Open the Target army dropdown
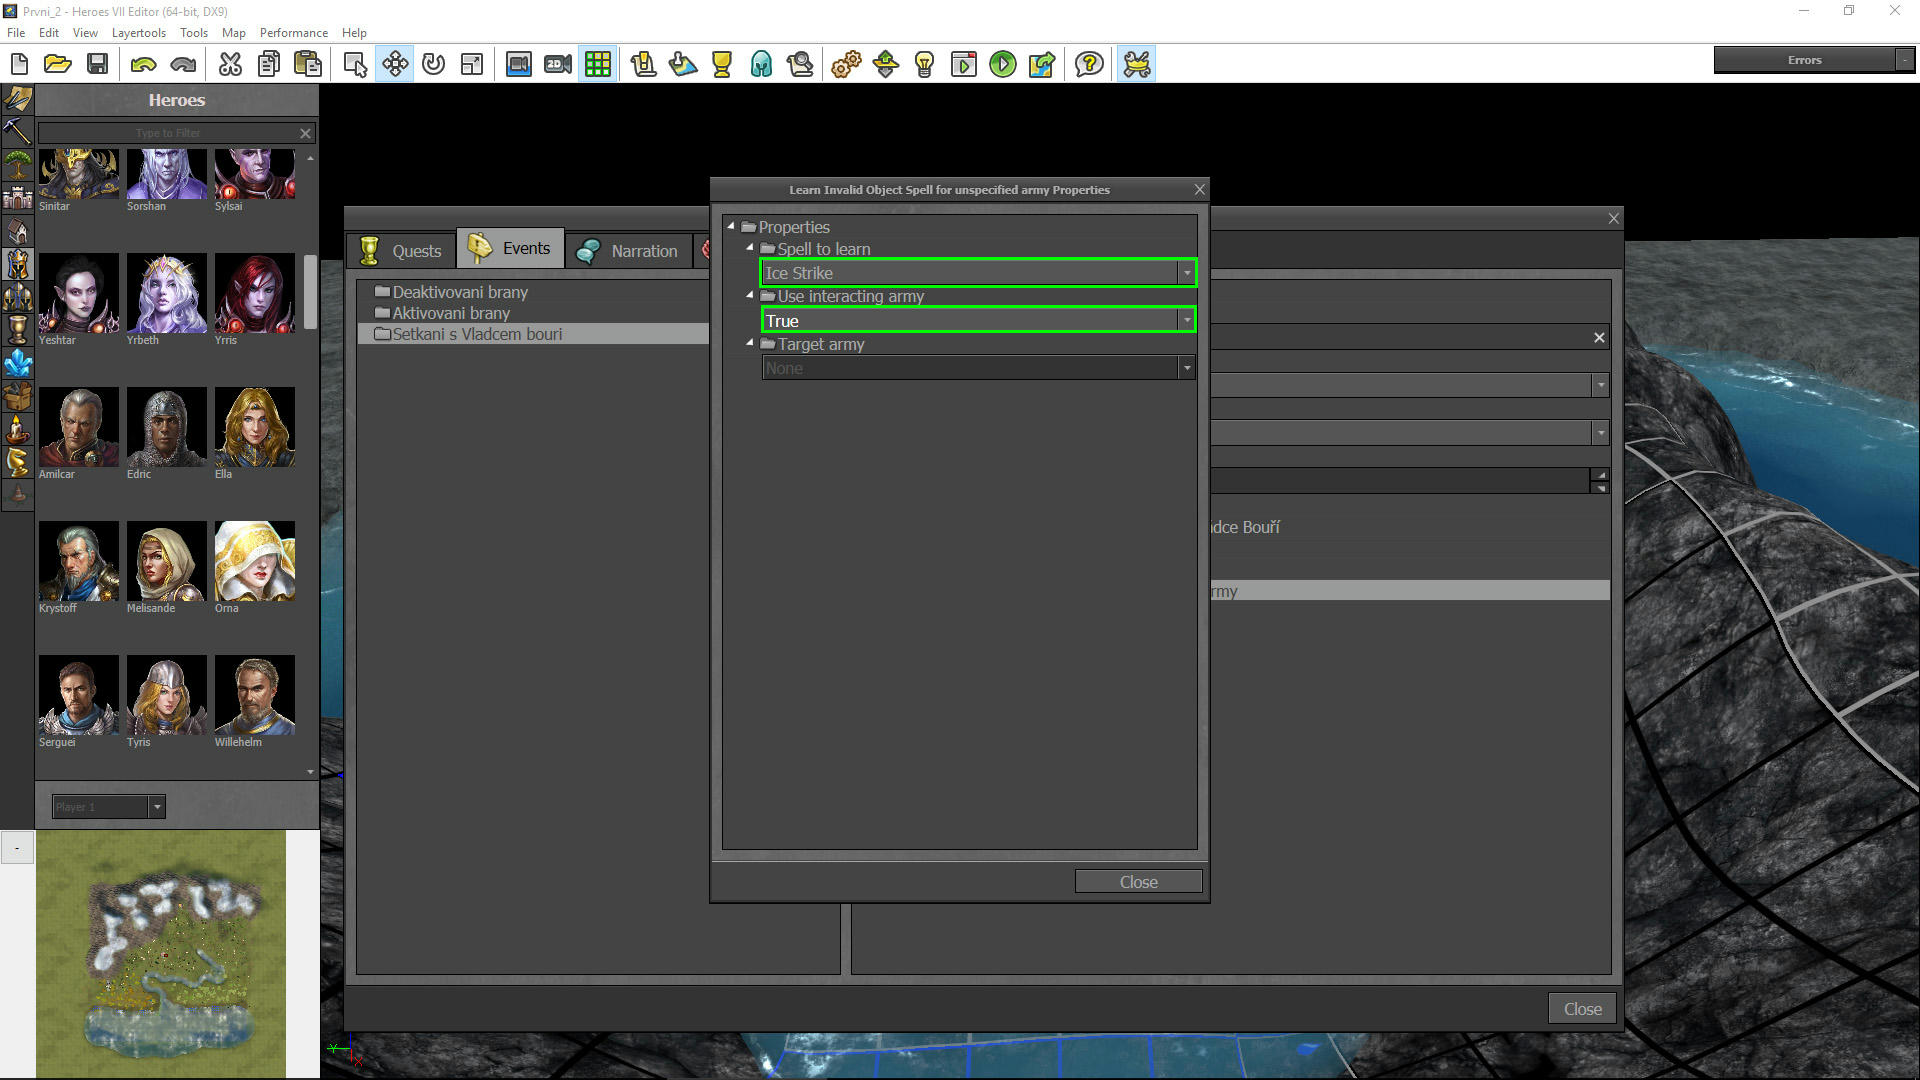Screen dimensions: 1920x1080 [1186, 368]
